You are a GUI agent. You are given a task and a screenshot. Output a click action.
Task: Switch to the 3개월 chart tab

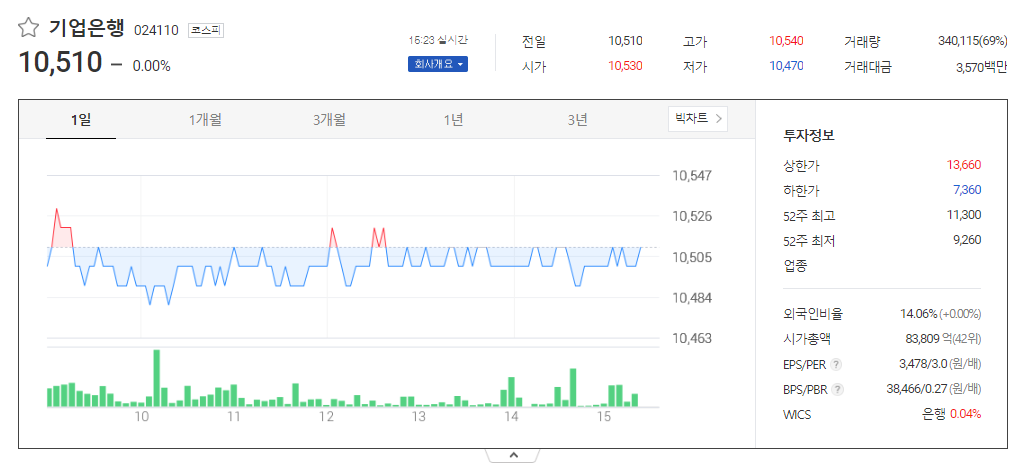pos(329,120)
